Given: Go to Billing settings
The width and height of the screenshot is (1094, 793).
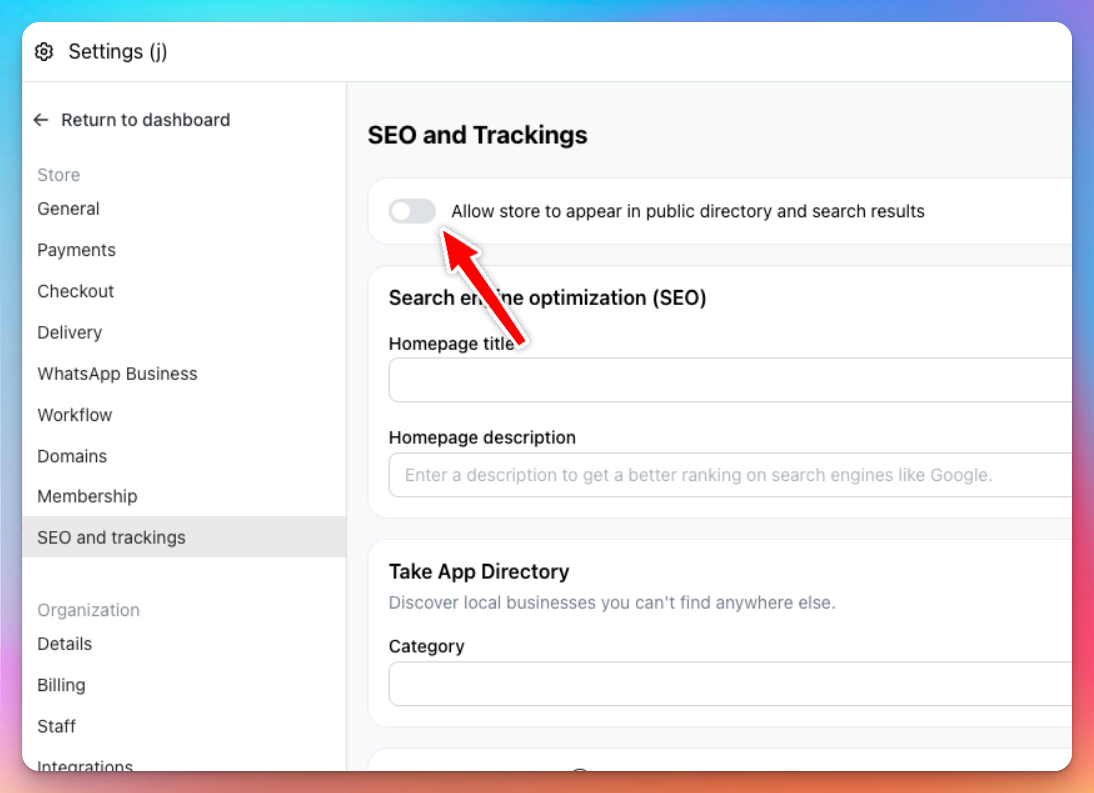Looking at the screenshot, I should [x=61, y=685].
